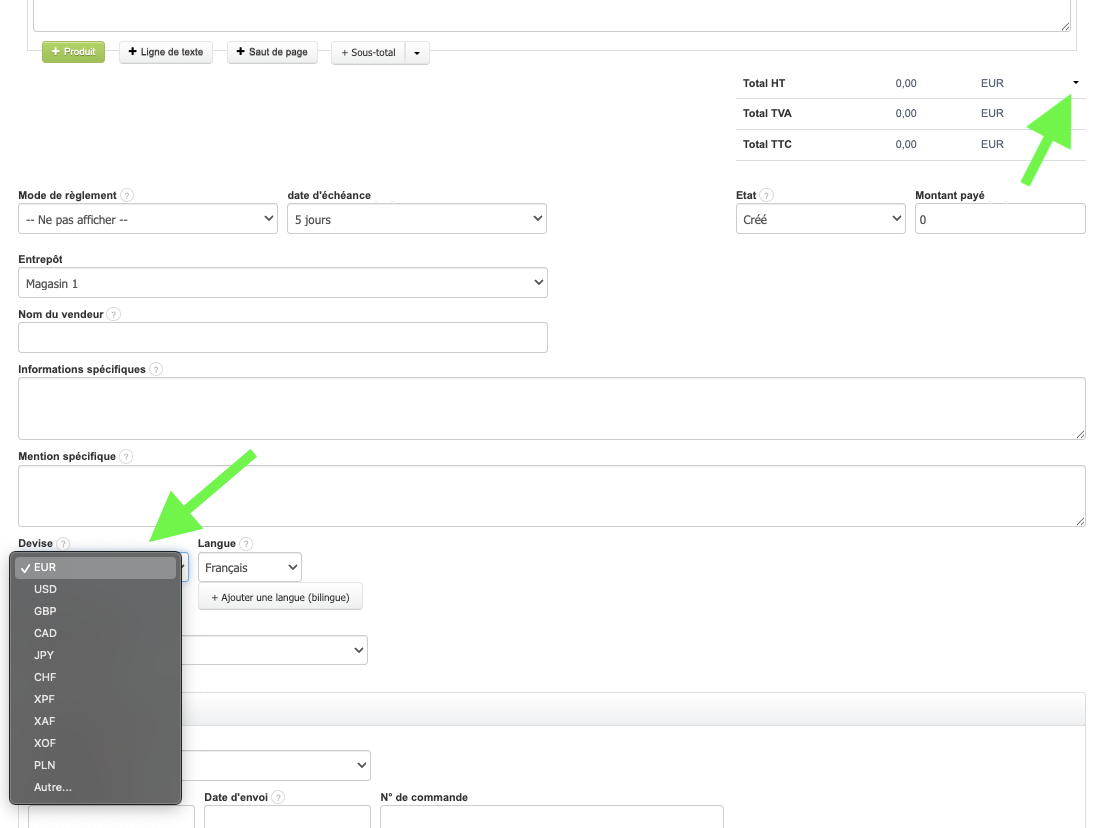This screenshot has width=1107, height=828.
Task: Open small arrow menu beside Total HT
Action: click(x=1075, y=83)
